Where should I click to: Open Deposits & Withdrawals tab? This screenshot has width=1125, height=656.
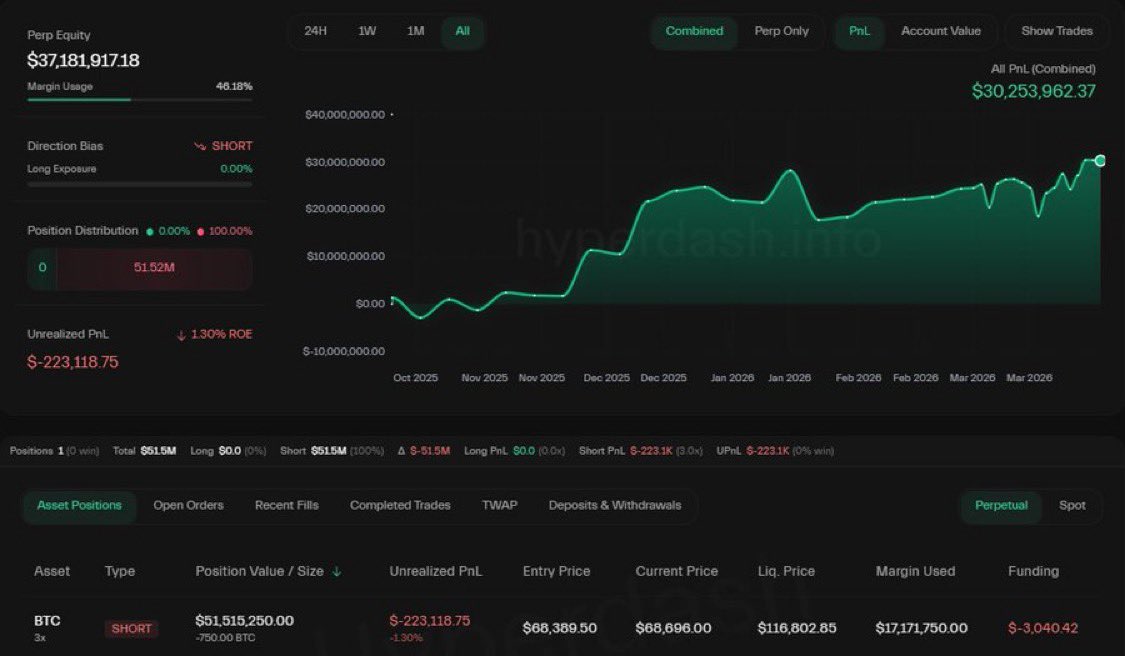pos(615,505)
